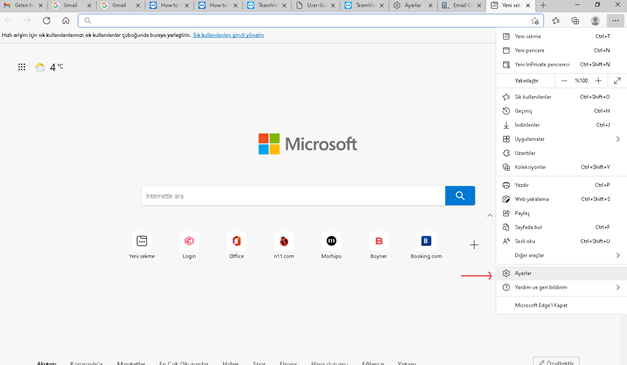Screen dimensions: 627x365
Task: Open Koleksiyonlar menu entry
Action: pos(561,167)
